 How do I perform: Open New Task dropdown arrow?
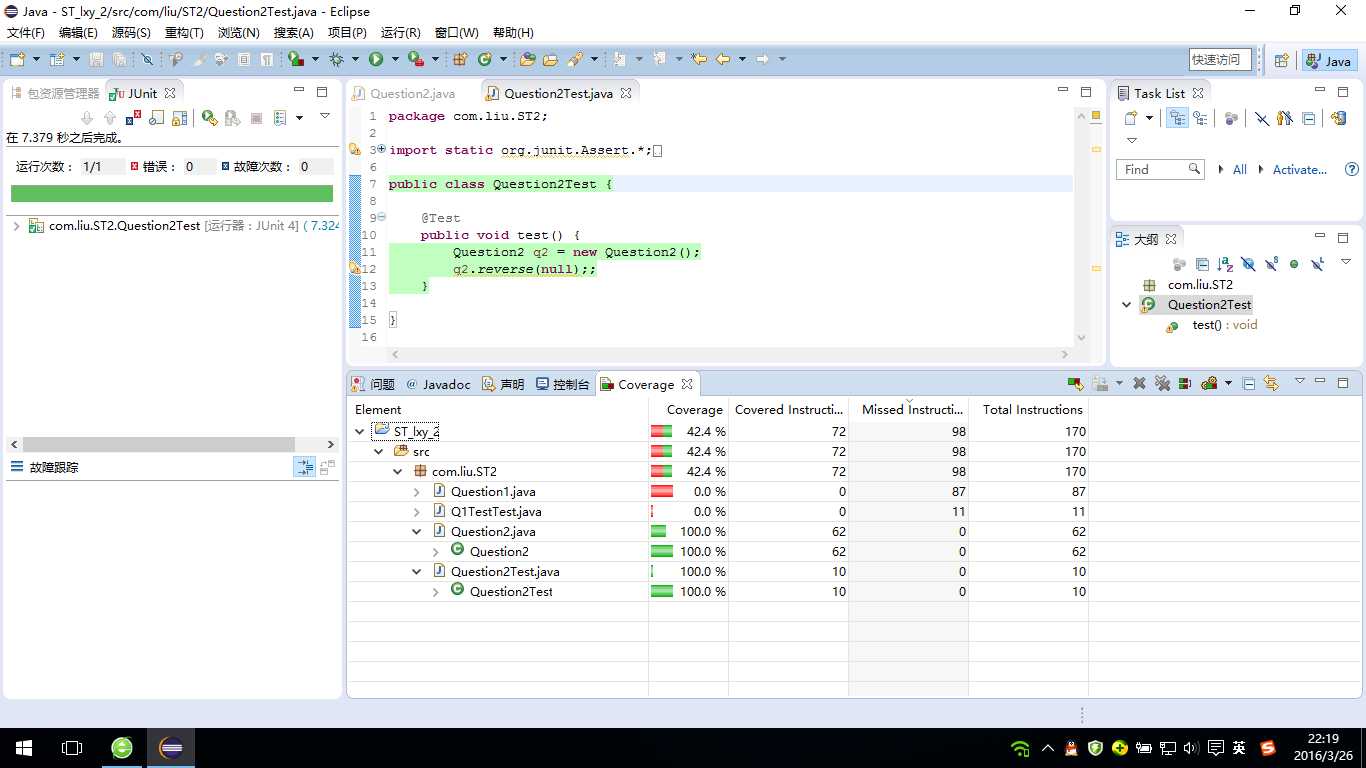tap(1149, 118)
